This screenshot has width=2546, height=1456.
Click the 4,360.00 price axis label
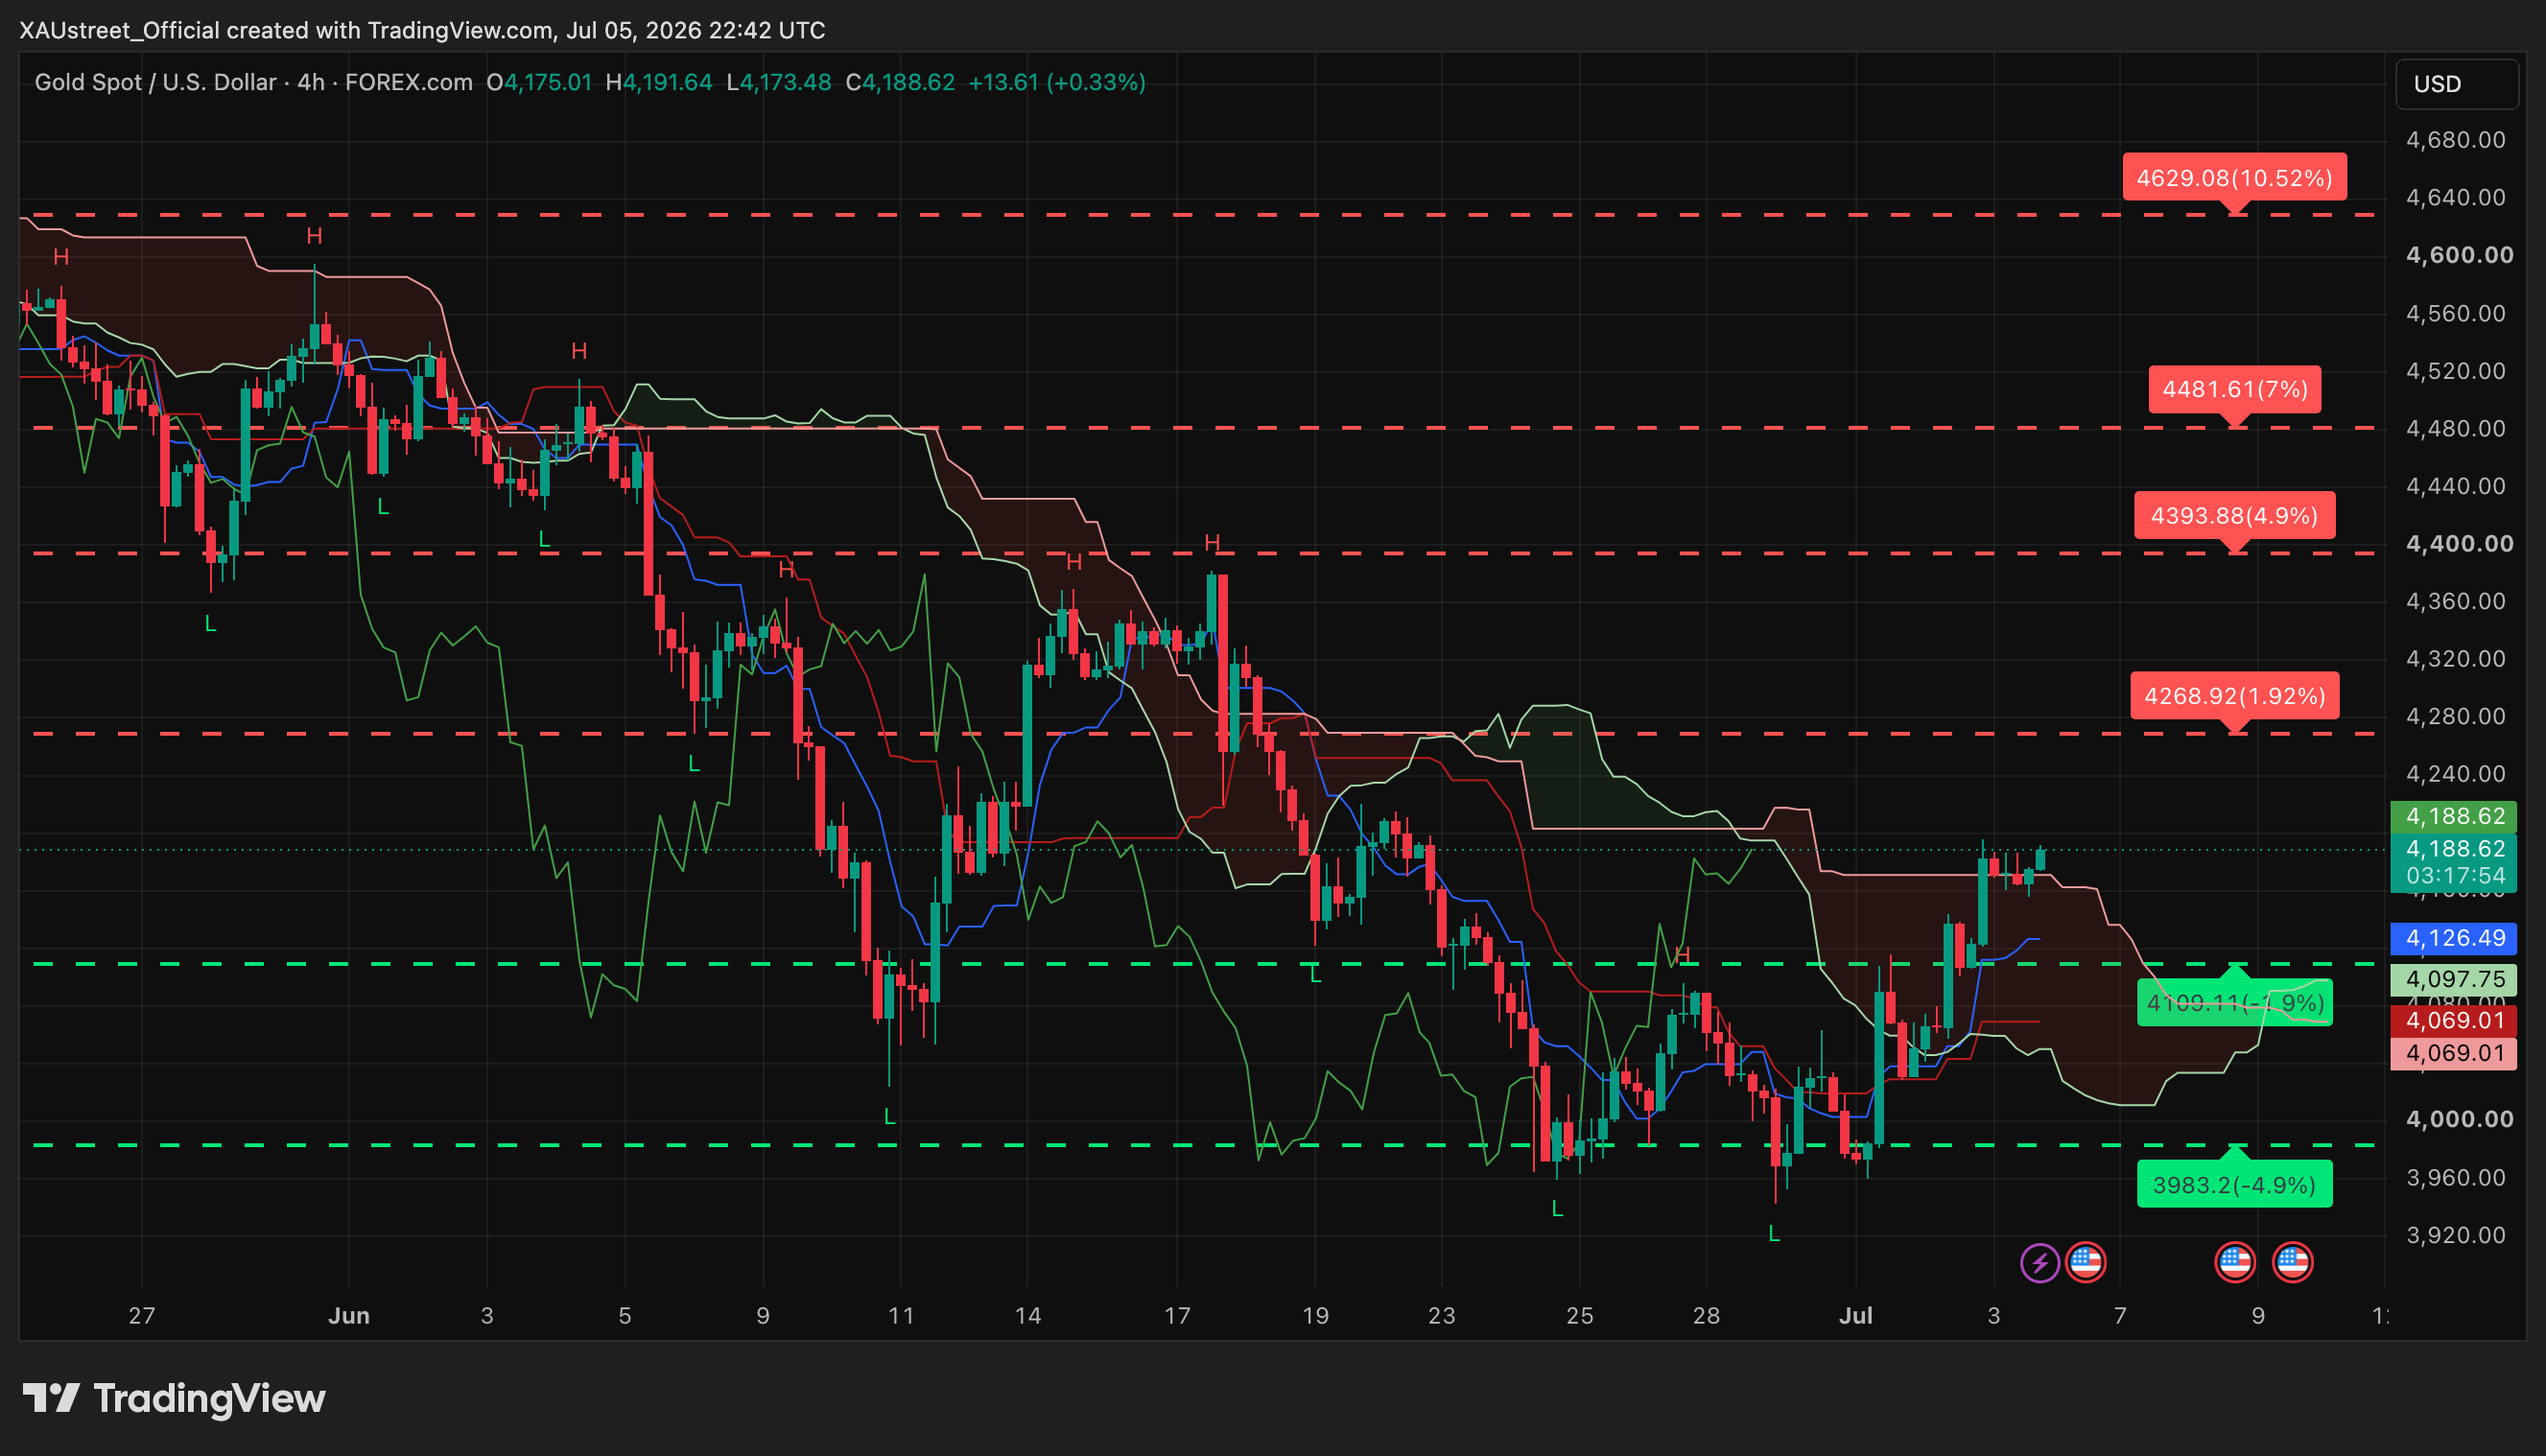click(x=2456, y=601)
